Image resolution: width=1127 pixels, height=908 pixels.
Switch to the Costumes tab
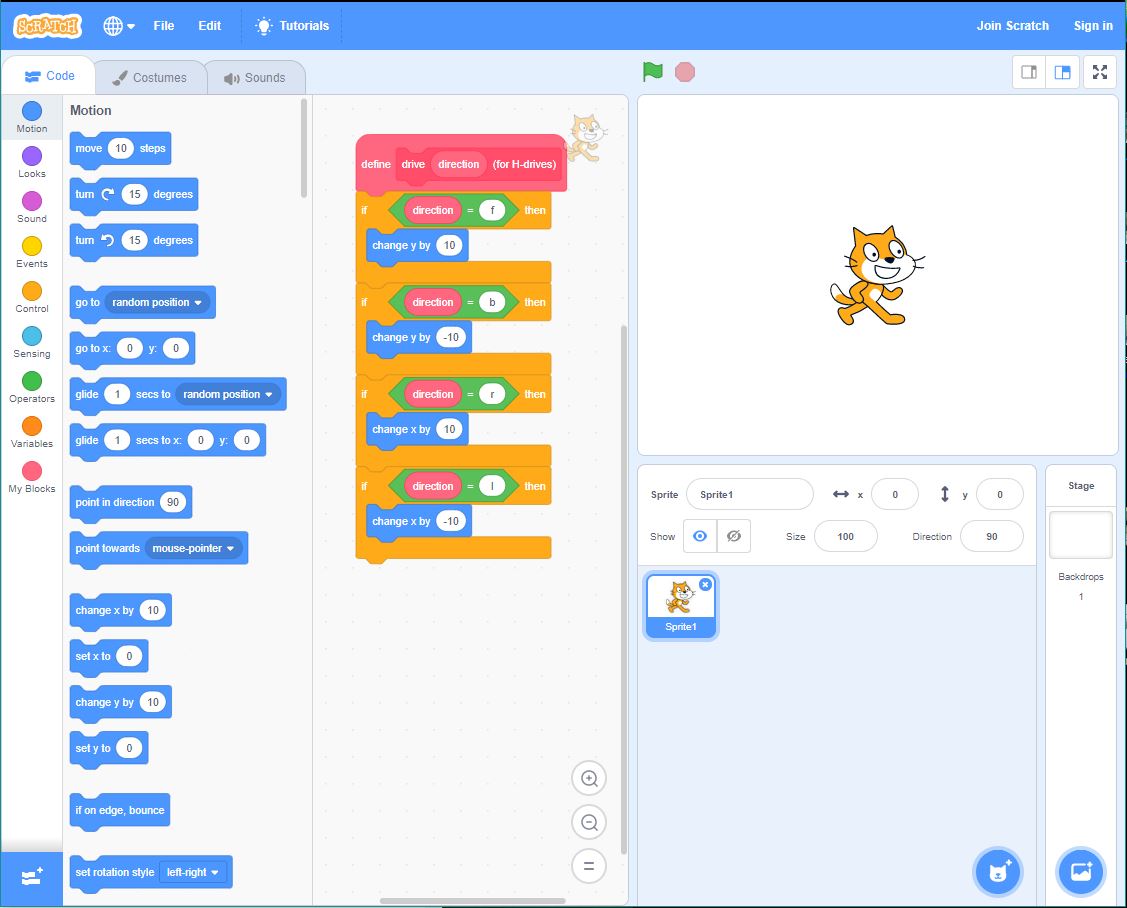pyautogui.click(x=150, y=78)
